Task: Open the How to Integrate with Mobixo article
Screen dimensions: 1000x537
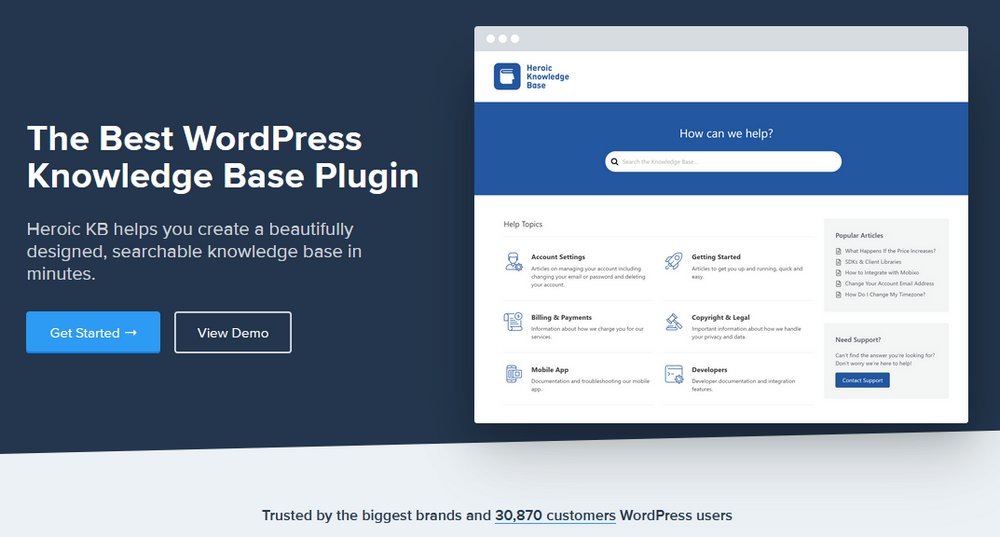Action: [x=882, y=273]
